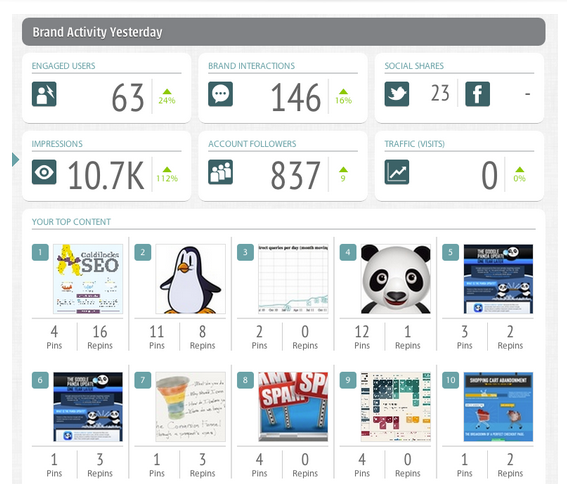Click the 11 Pins count under the penguin
567x500 pixels.
click(157, 332)
